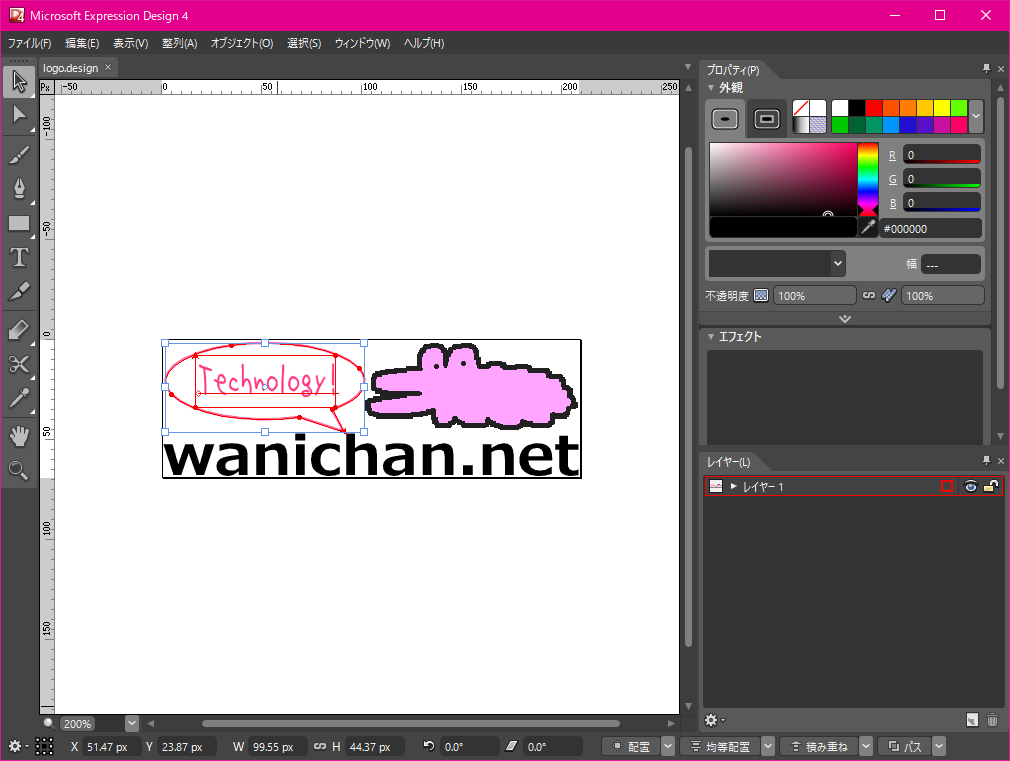This screenshot has height=761, width=1010.
Task: Click the red selection square on レイヤー 1
Action: click(947, 486)
